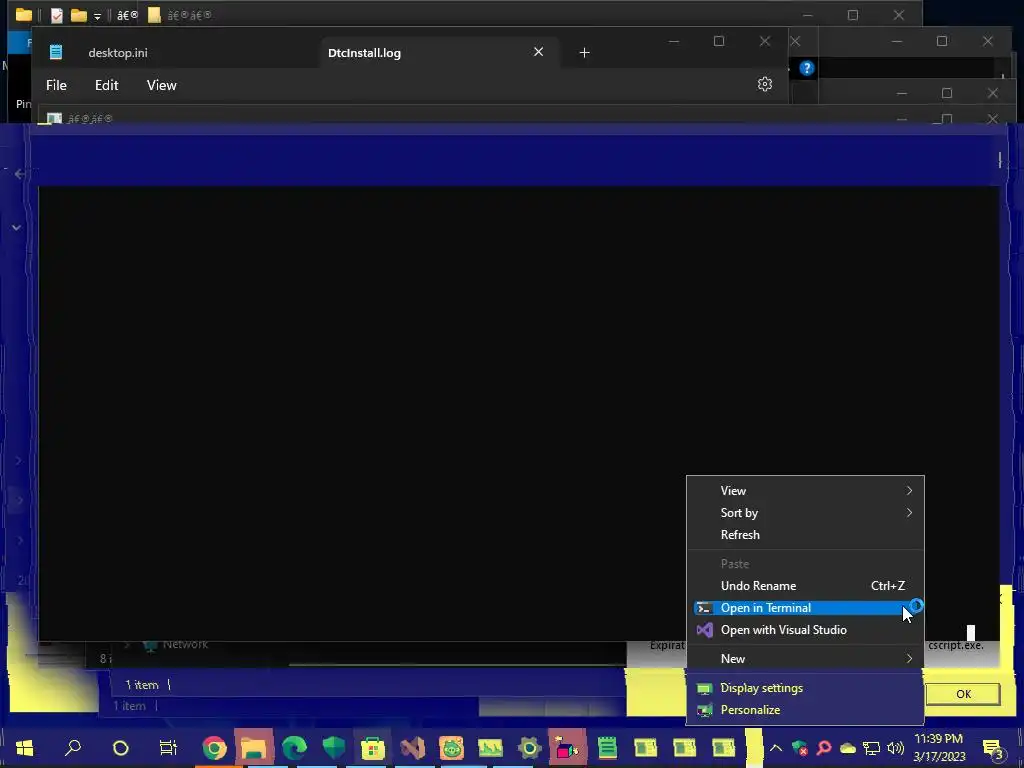Click the Visual Studio icon in context menu
1024x768 pixels.
[704, 630]
